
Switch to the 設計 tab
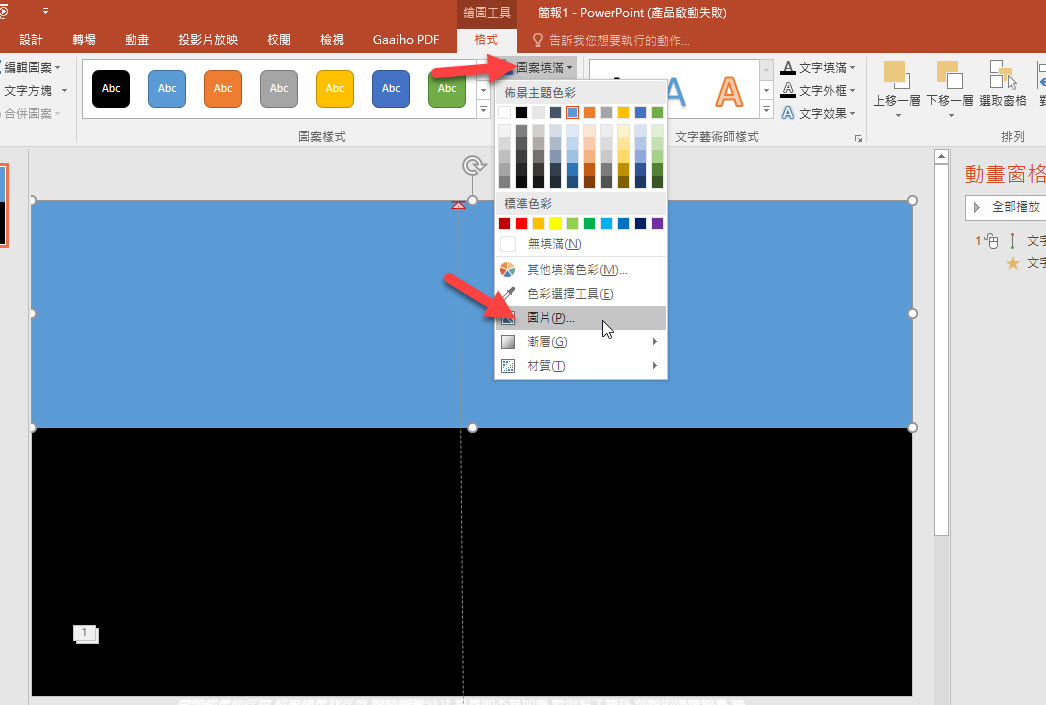click(x=31, y=40)
